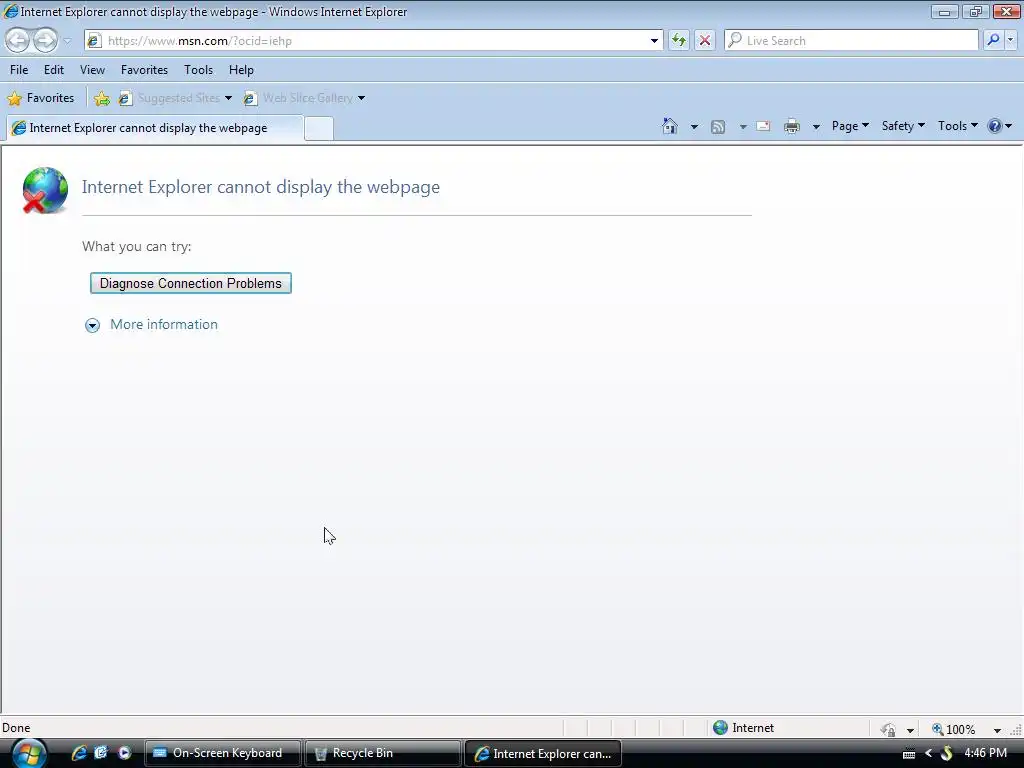The width and height of the screenshot is (1024, 768).
Task: Switch to Recycle Bin taskbar button
Action: (383, 753)
